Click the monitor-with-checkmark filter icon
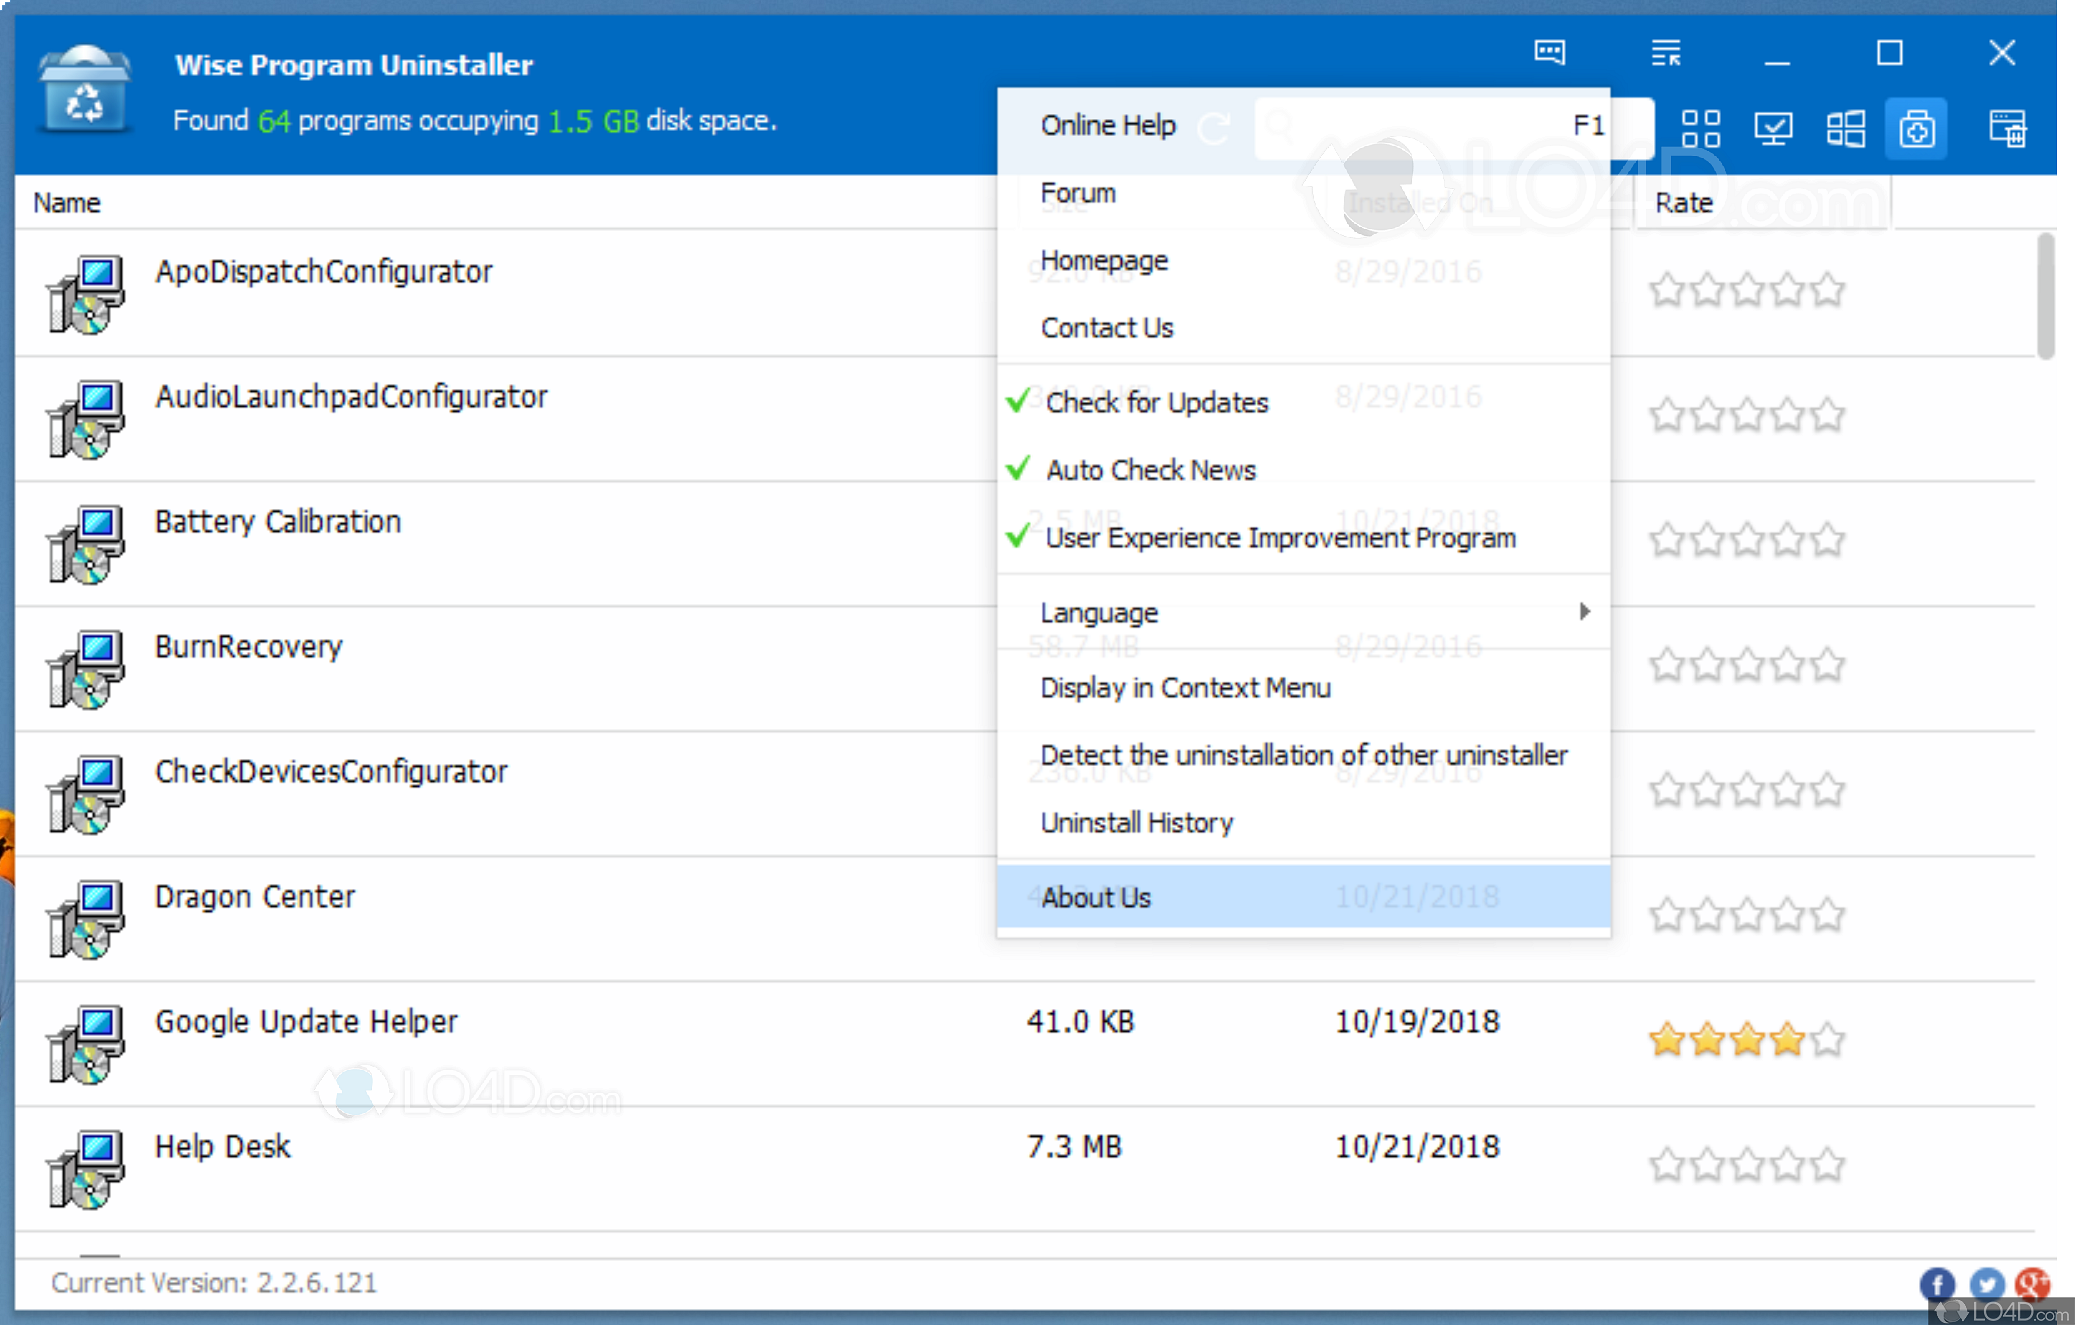 point(1772,128)
